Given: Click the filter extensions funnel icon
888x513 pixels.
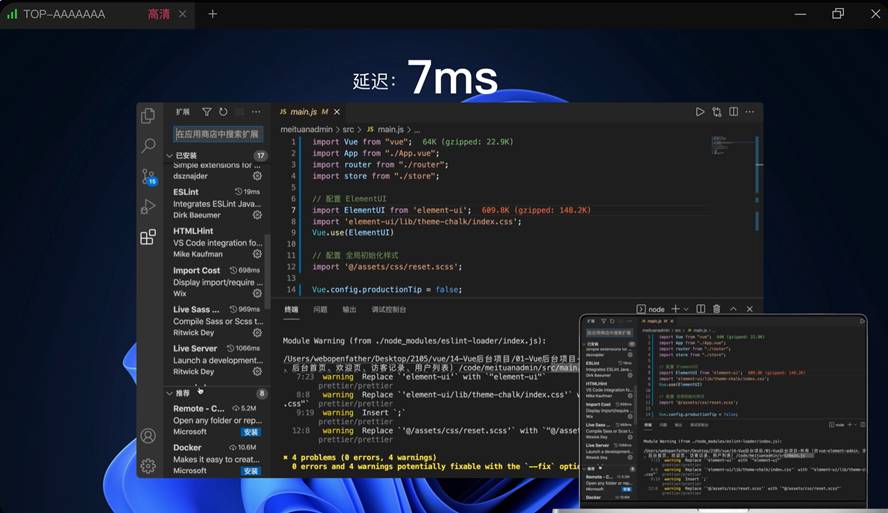Looking at the screenshot, I should (x=207, y=112).
